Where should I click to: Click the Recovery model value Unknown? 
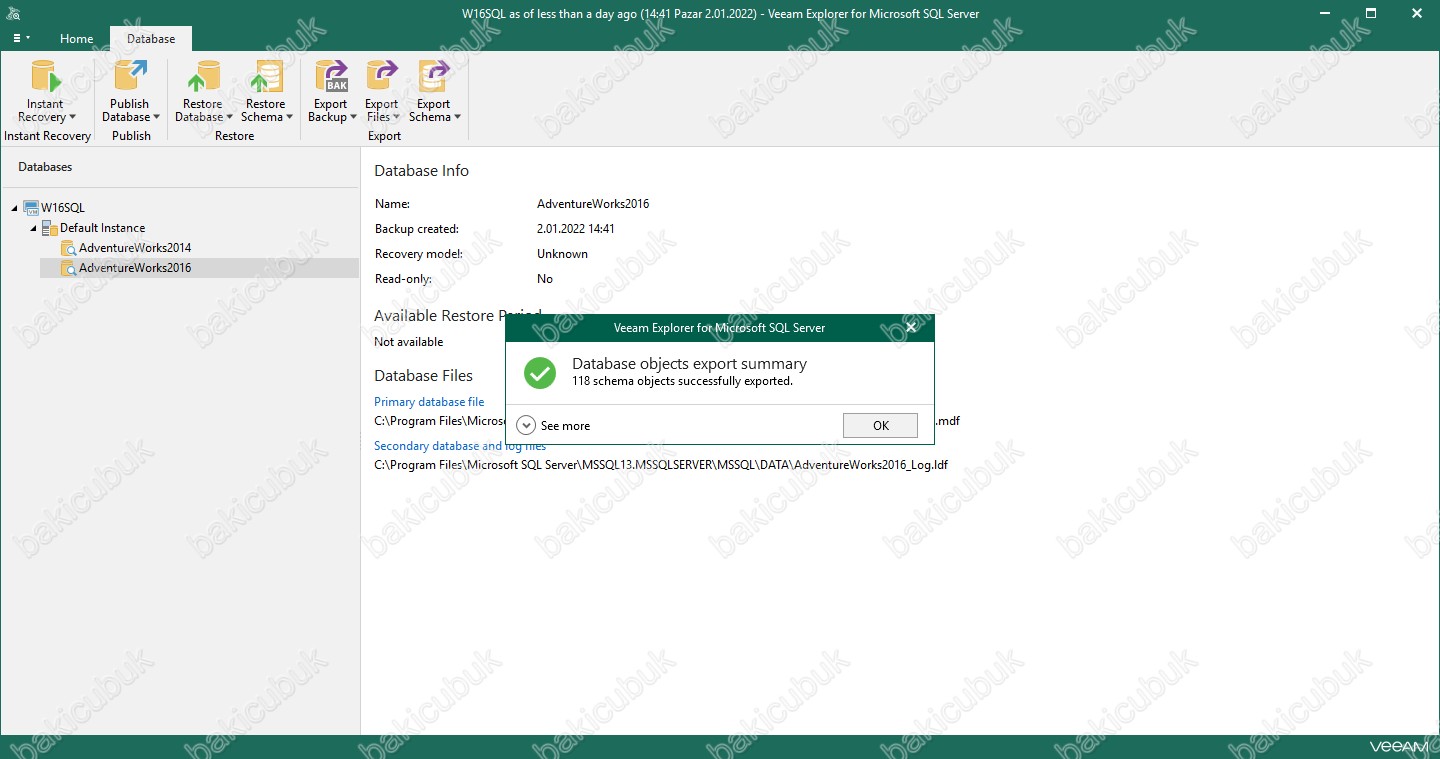pyautogui.click(x=562, y=254)
